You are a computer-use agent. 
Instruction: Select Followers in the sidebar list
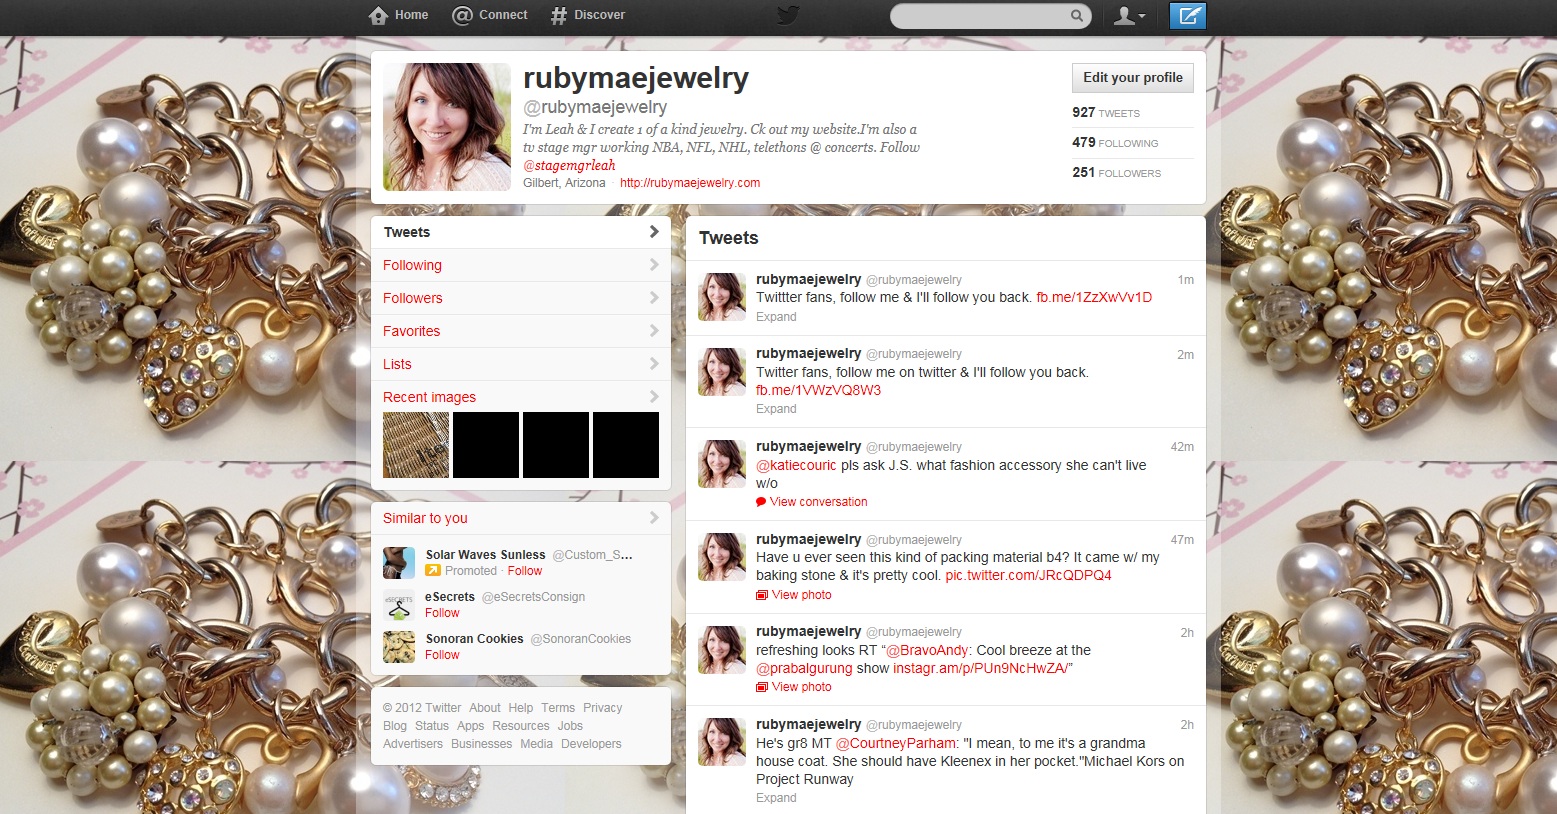pyautogui.click(x=520, y=298)
